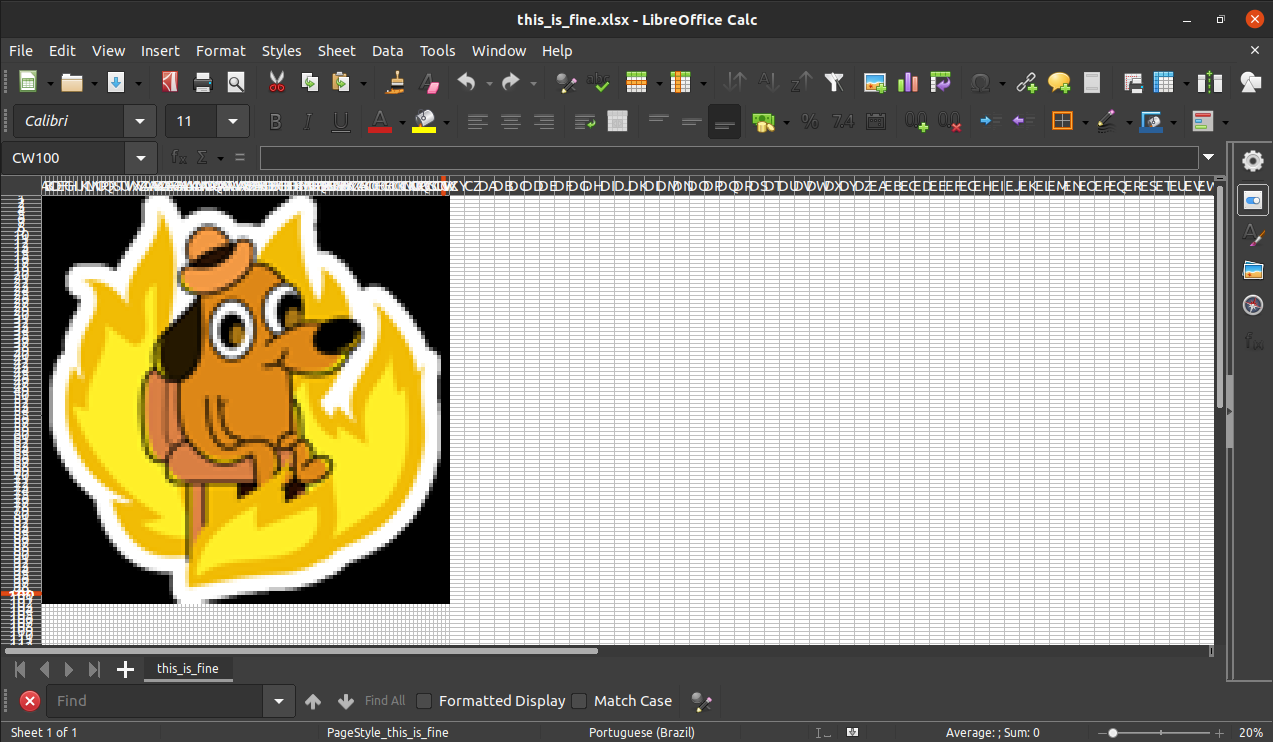
Task: Expand the Paste options dropdown arrow
Action: (363, 83)
